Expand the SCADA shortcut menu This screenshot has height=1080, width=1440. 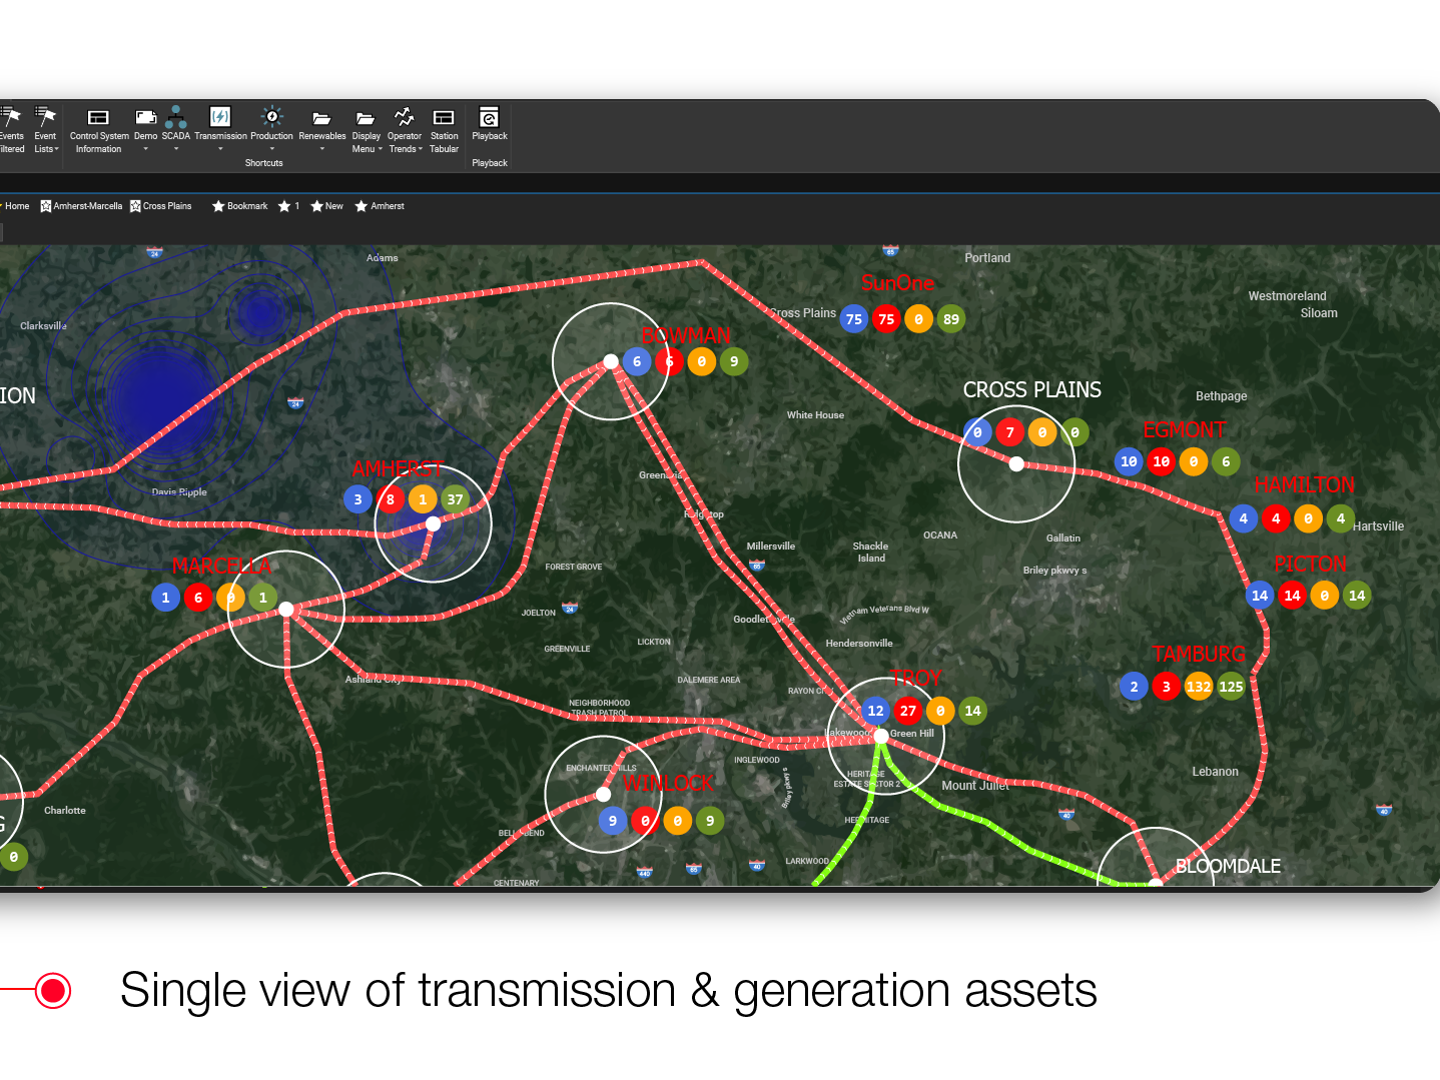coord(176,130)
